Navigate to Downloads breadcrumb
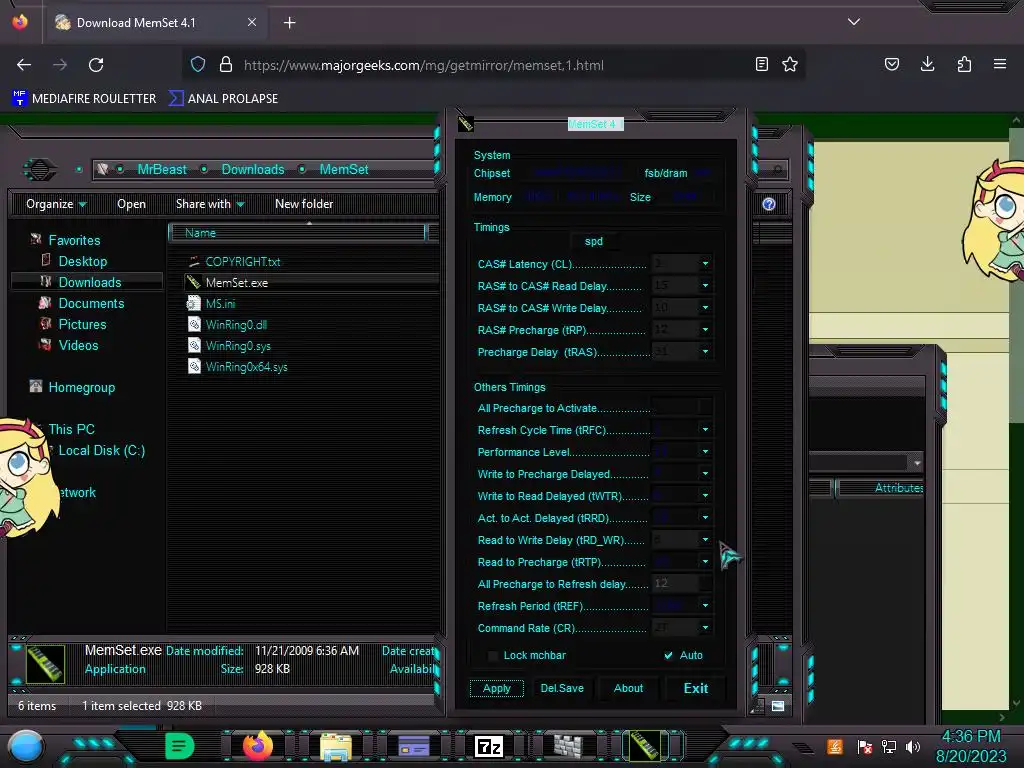This screenshot has width=1024, height=768. [253, 170]
